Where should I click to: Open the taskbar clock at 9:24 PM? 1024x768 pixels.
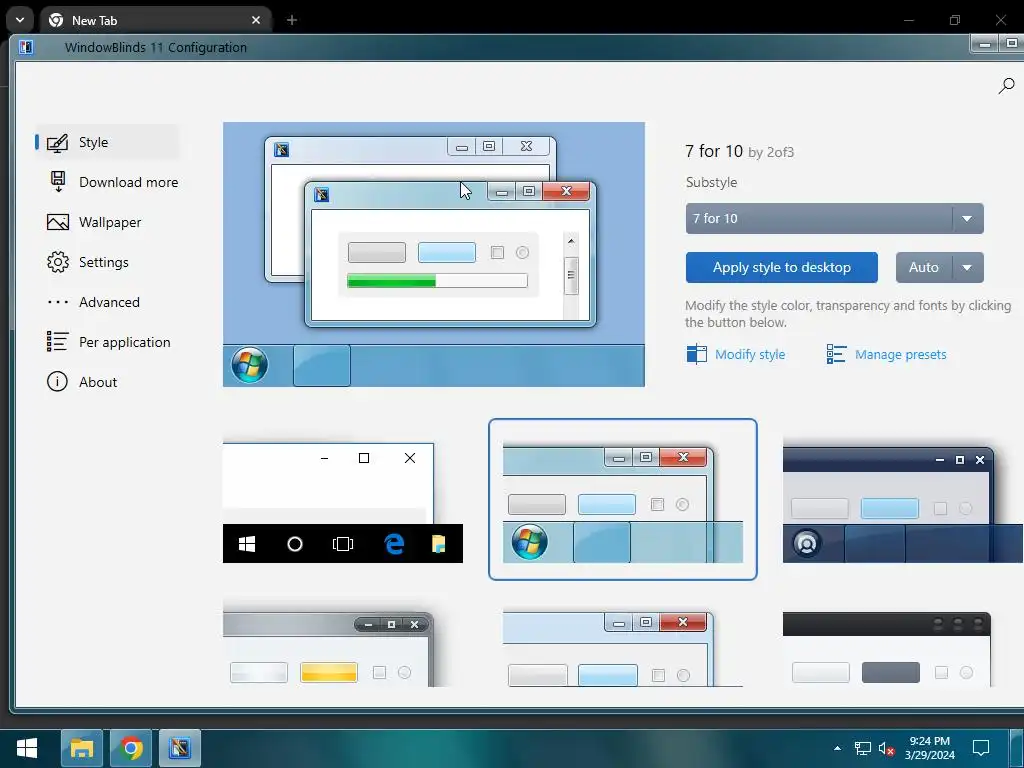[x=929, y=748]
